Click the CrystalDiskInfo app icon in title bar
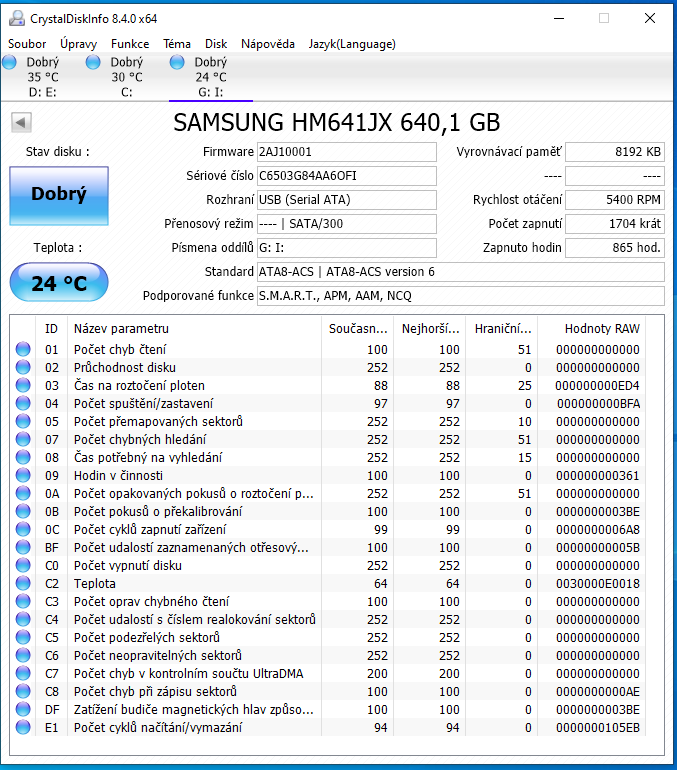 click(16, 18)
